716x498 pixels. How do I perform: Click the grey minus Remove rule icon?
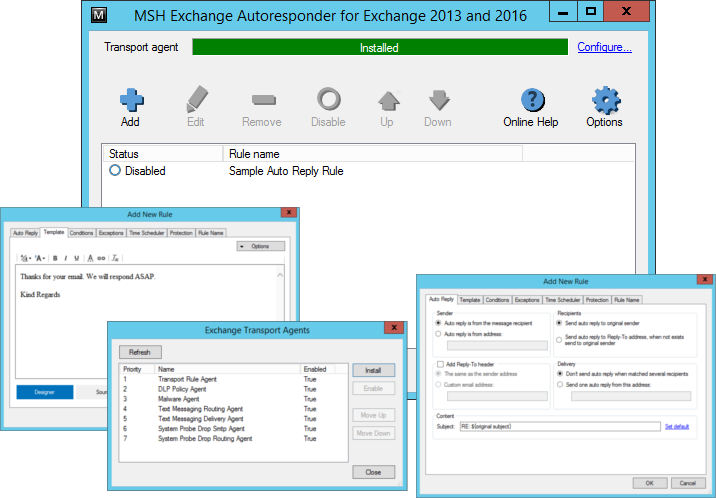coord(263,100)
